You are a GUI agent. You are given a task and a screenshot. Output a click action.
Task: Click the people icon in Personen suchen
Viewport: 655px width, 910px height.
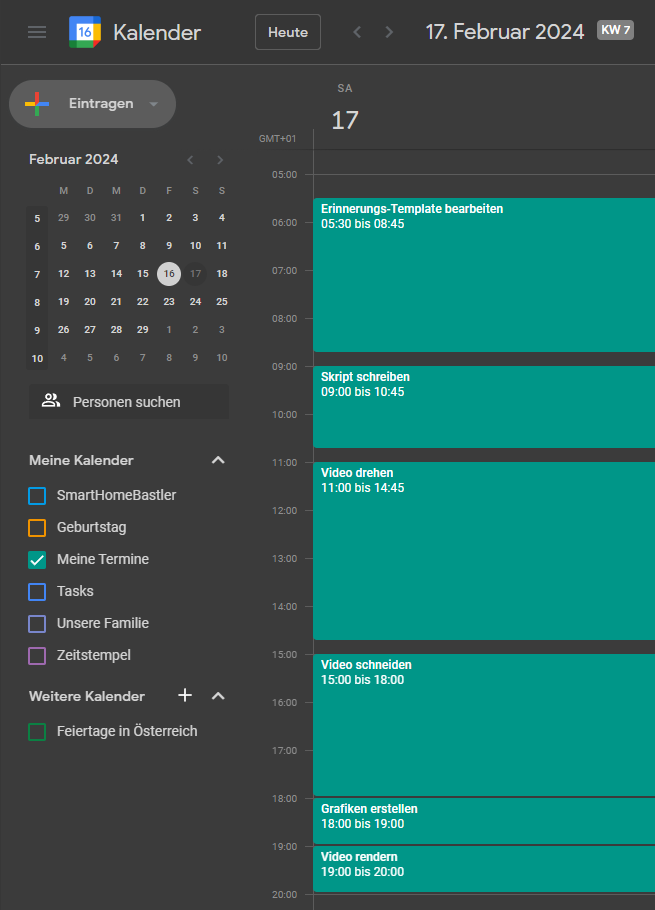pos(51,400)
